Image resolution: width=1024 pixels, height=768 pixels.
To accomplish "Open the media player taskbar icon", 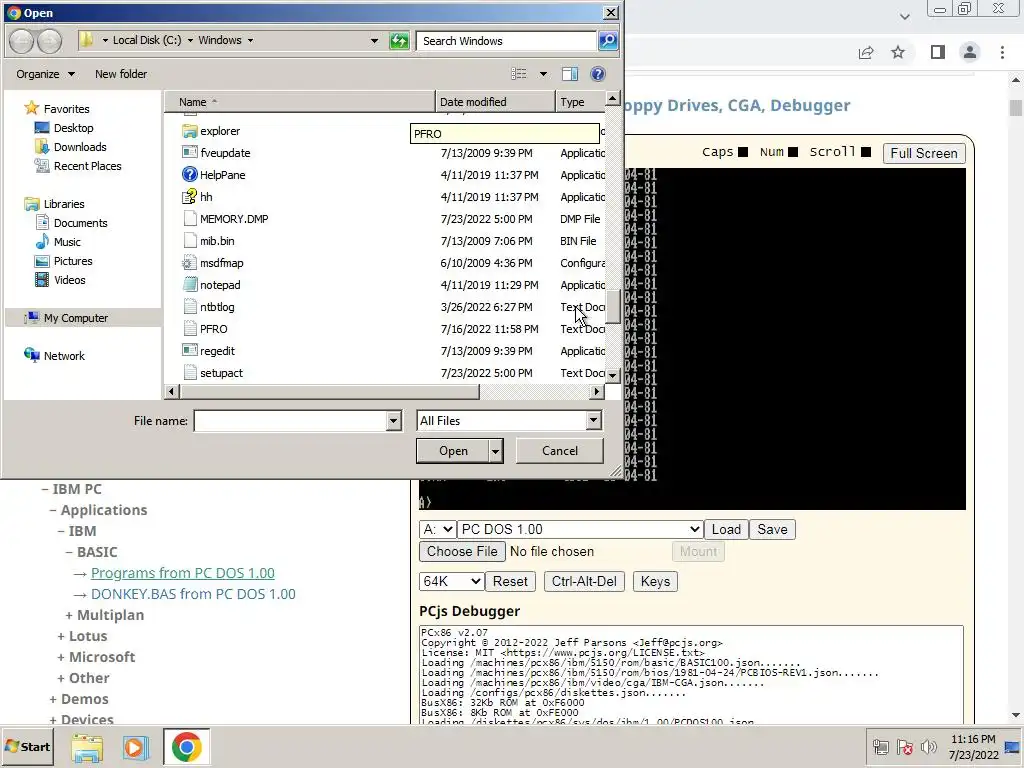I will 135,747.
